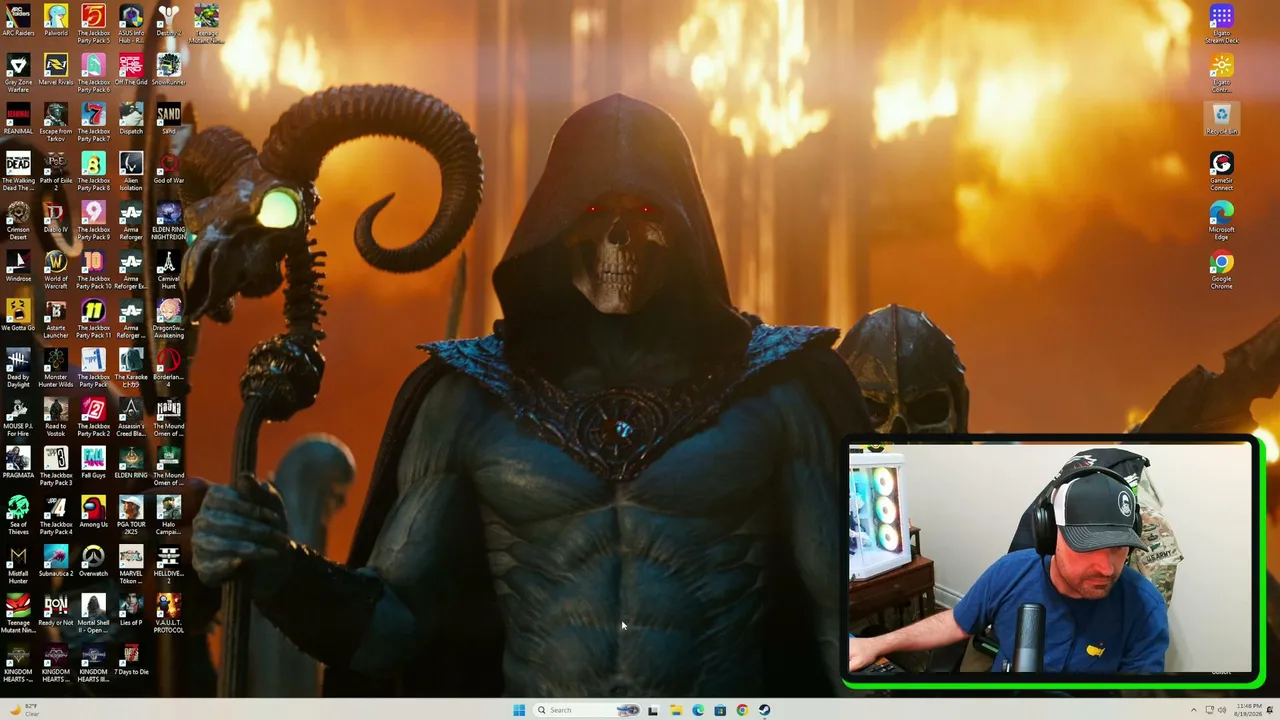
Task: Click the DragonSword Awakening icon
Action: point(169,318)
